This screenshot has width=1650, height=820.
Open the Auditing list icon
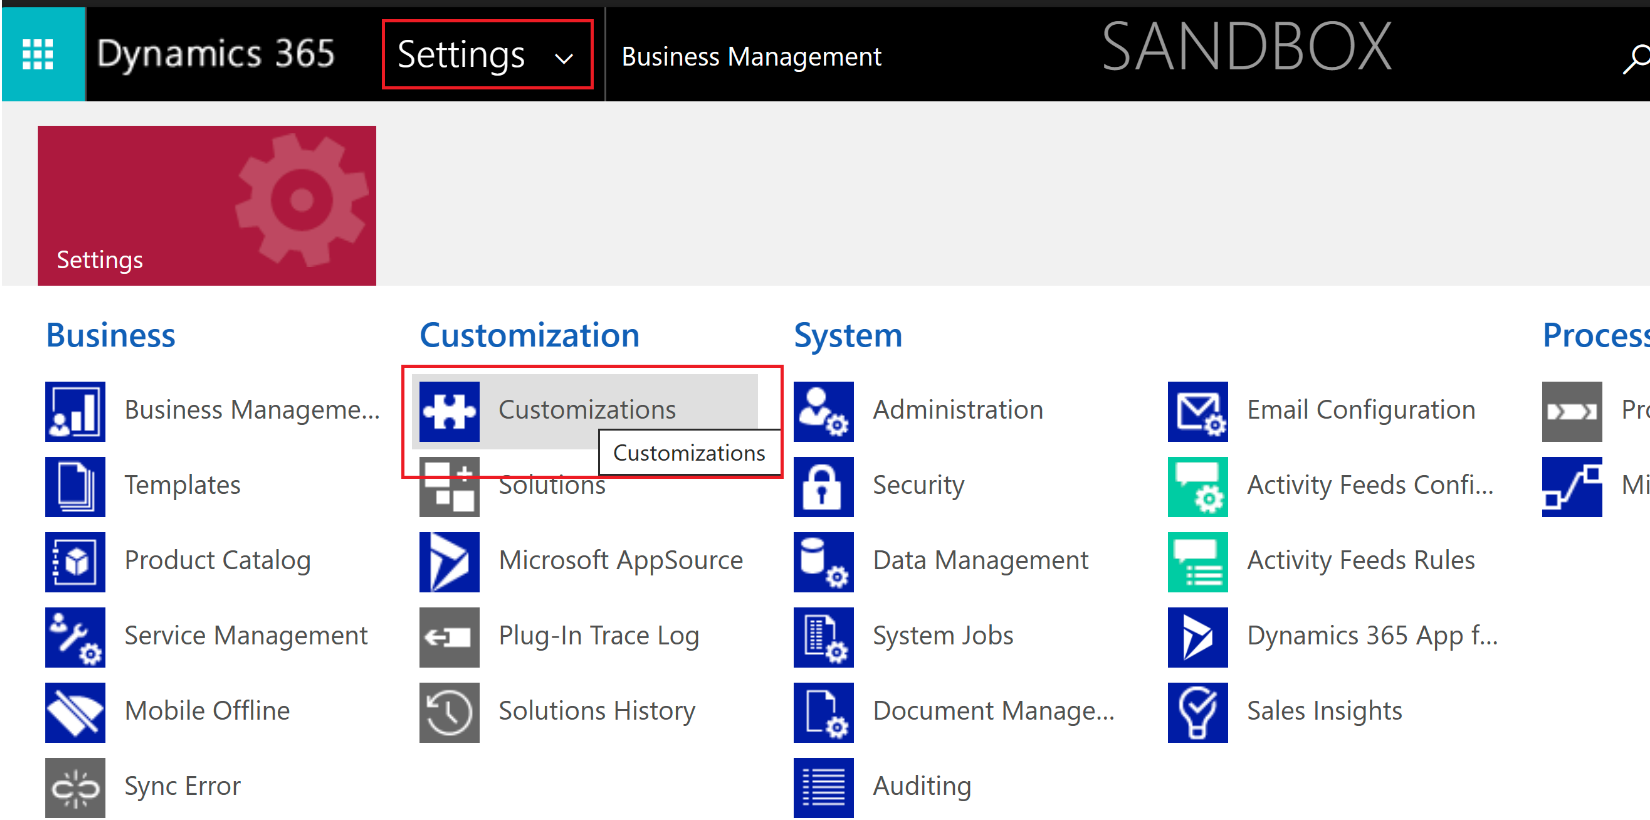pos(824,788)
